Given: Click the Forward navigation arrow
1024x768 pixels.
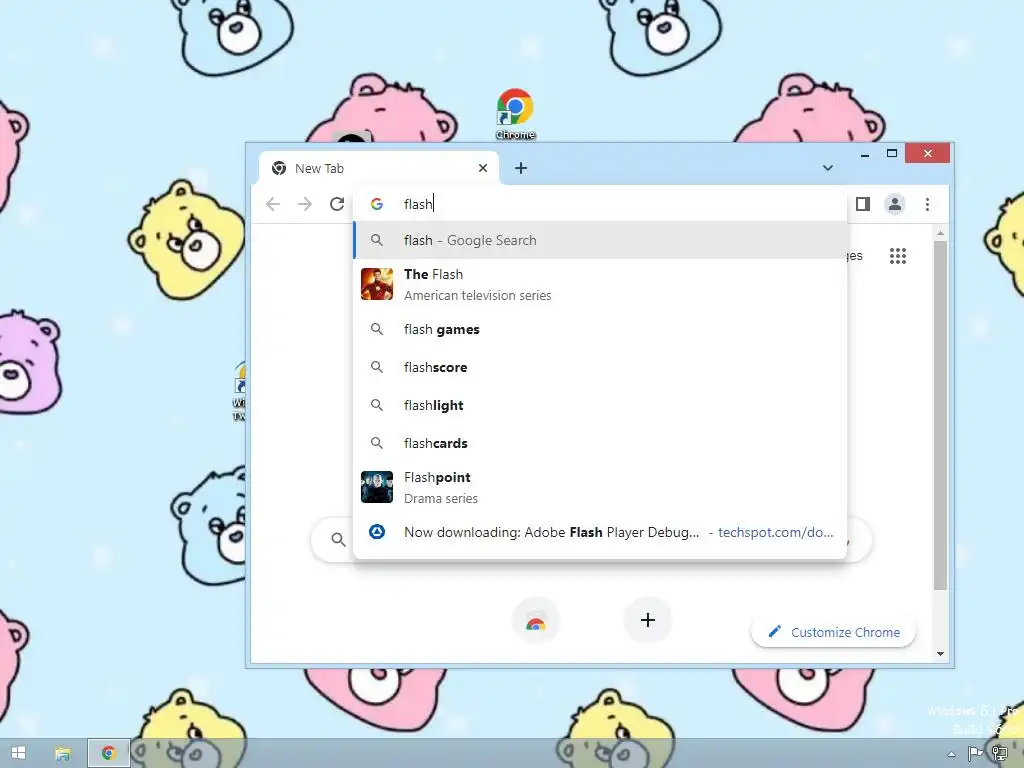Looking at the screenshot, I should click(x=304, y=204).
